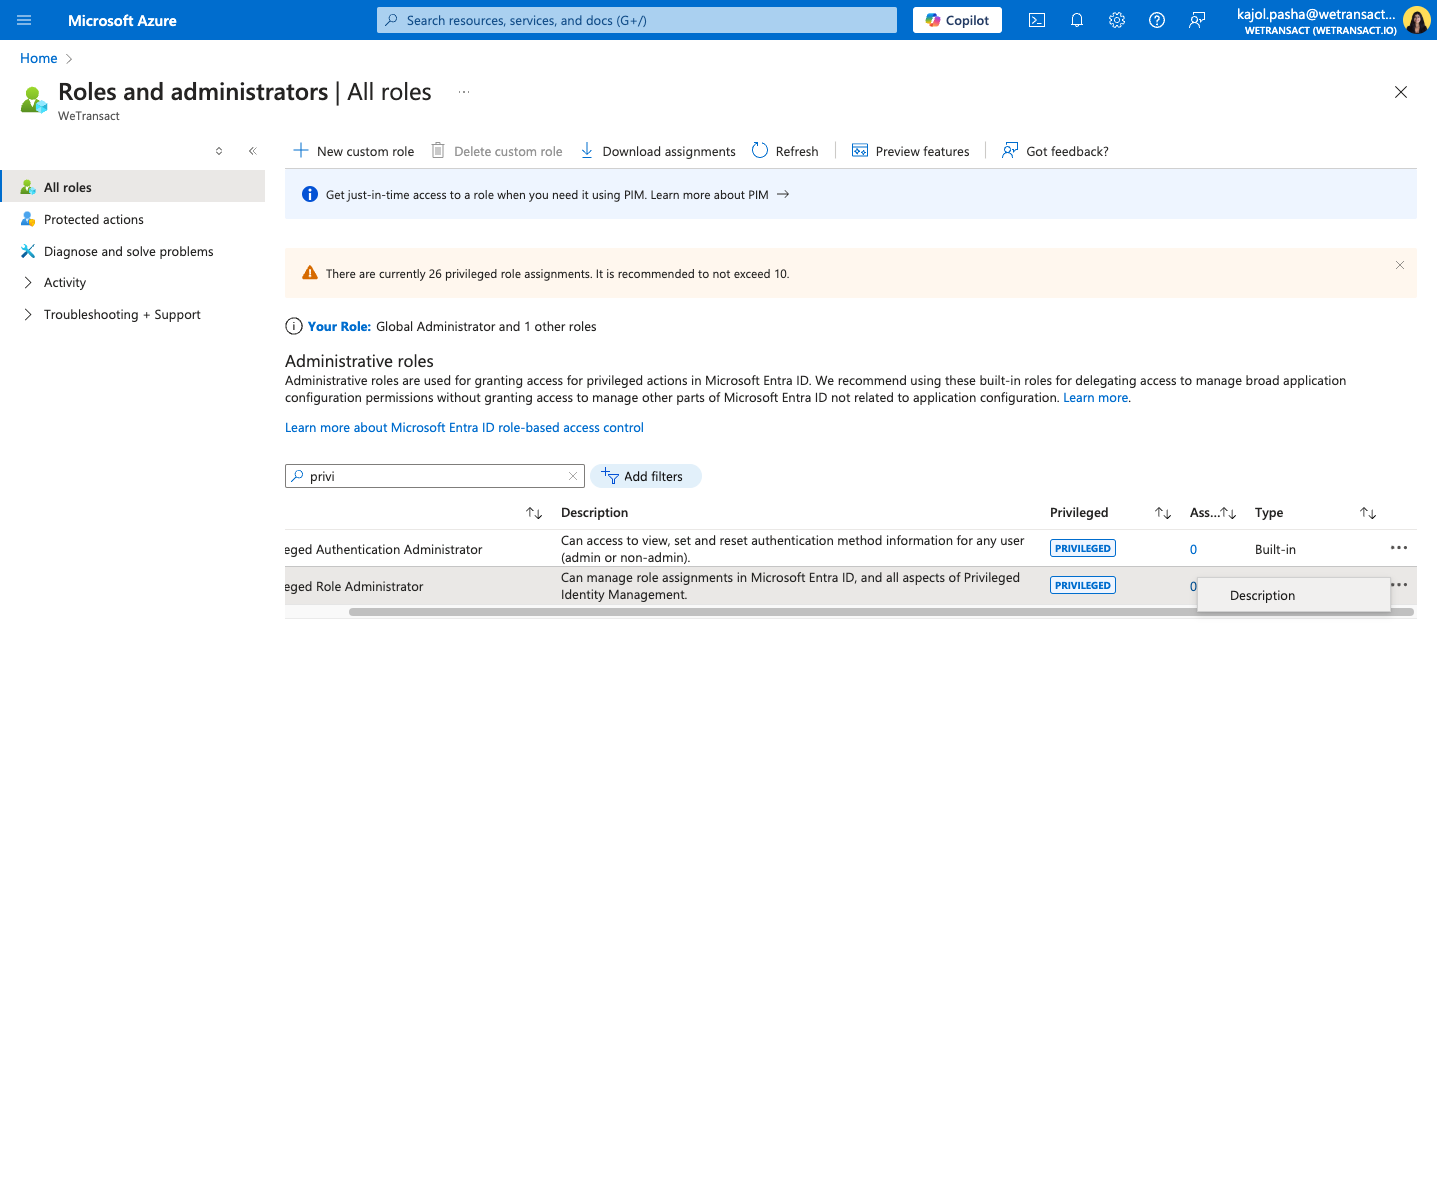
Task: Click Download assignments
Action: (x=658, y=151)
